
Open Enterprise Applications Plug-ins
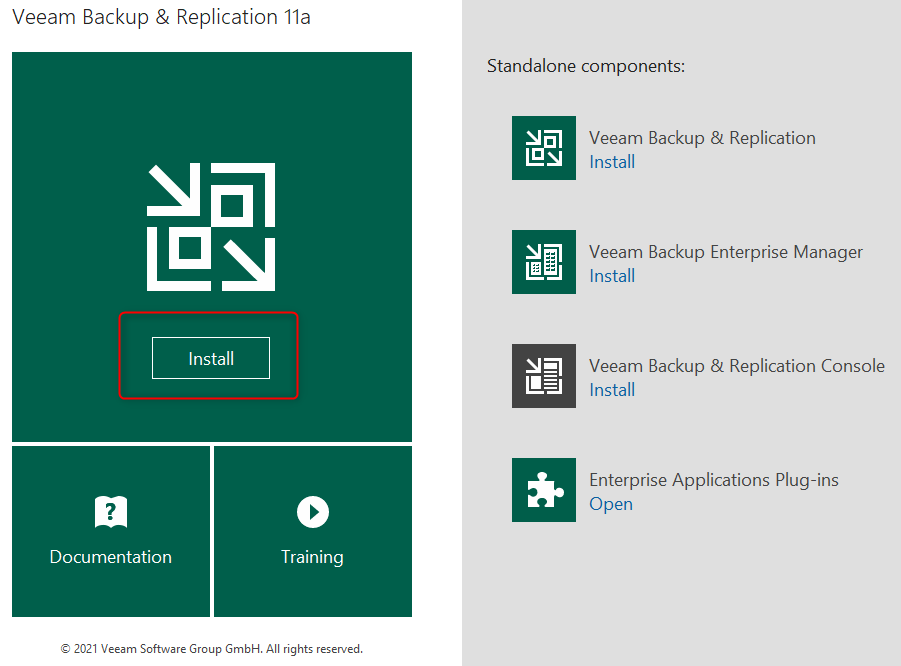pyautogui.click(x=611, y=504)
